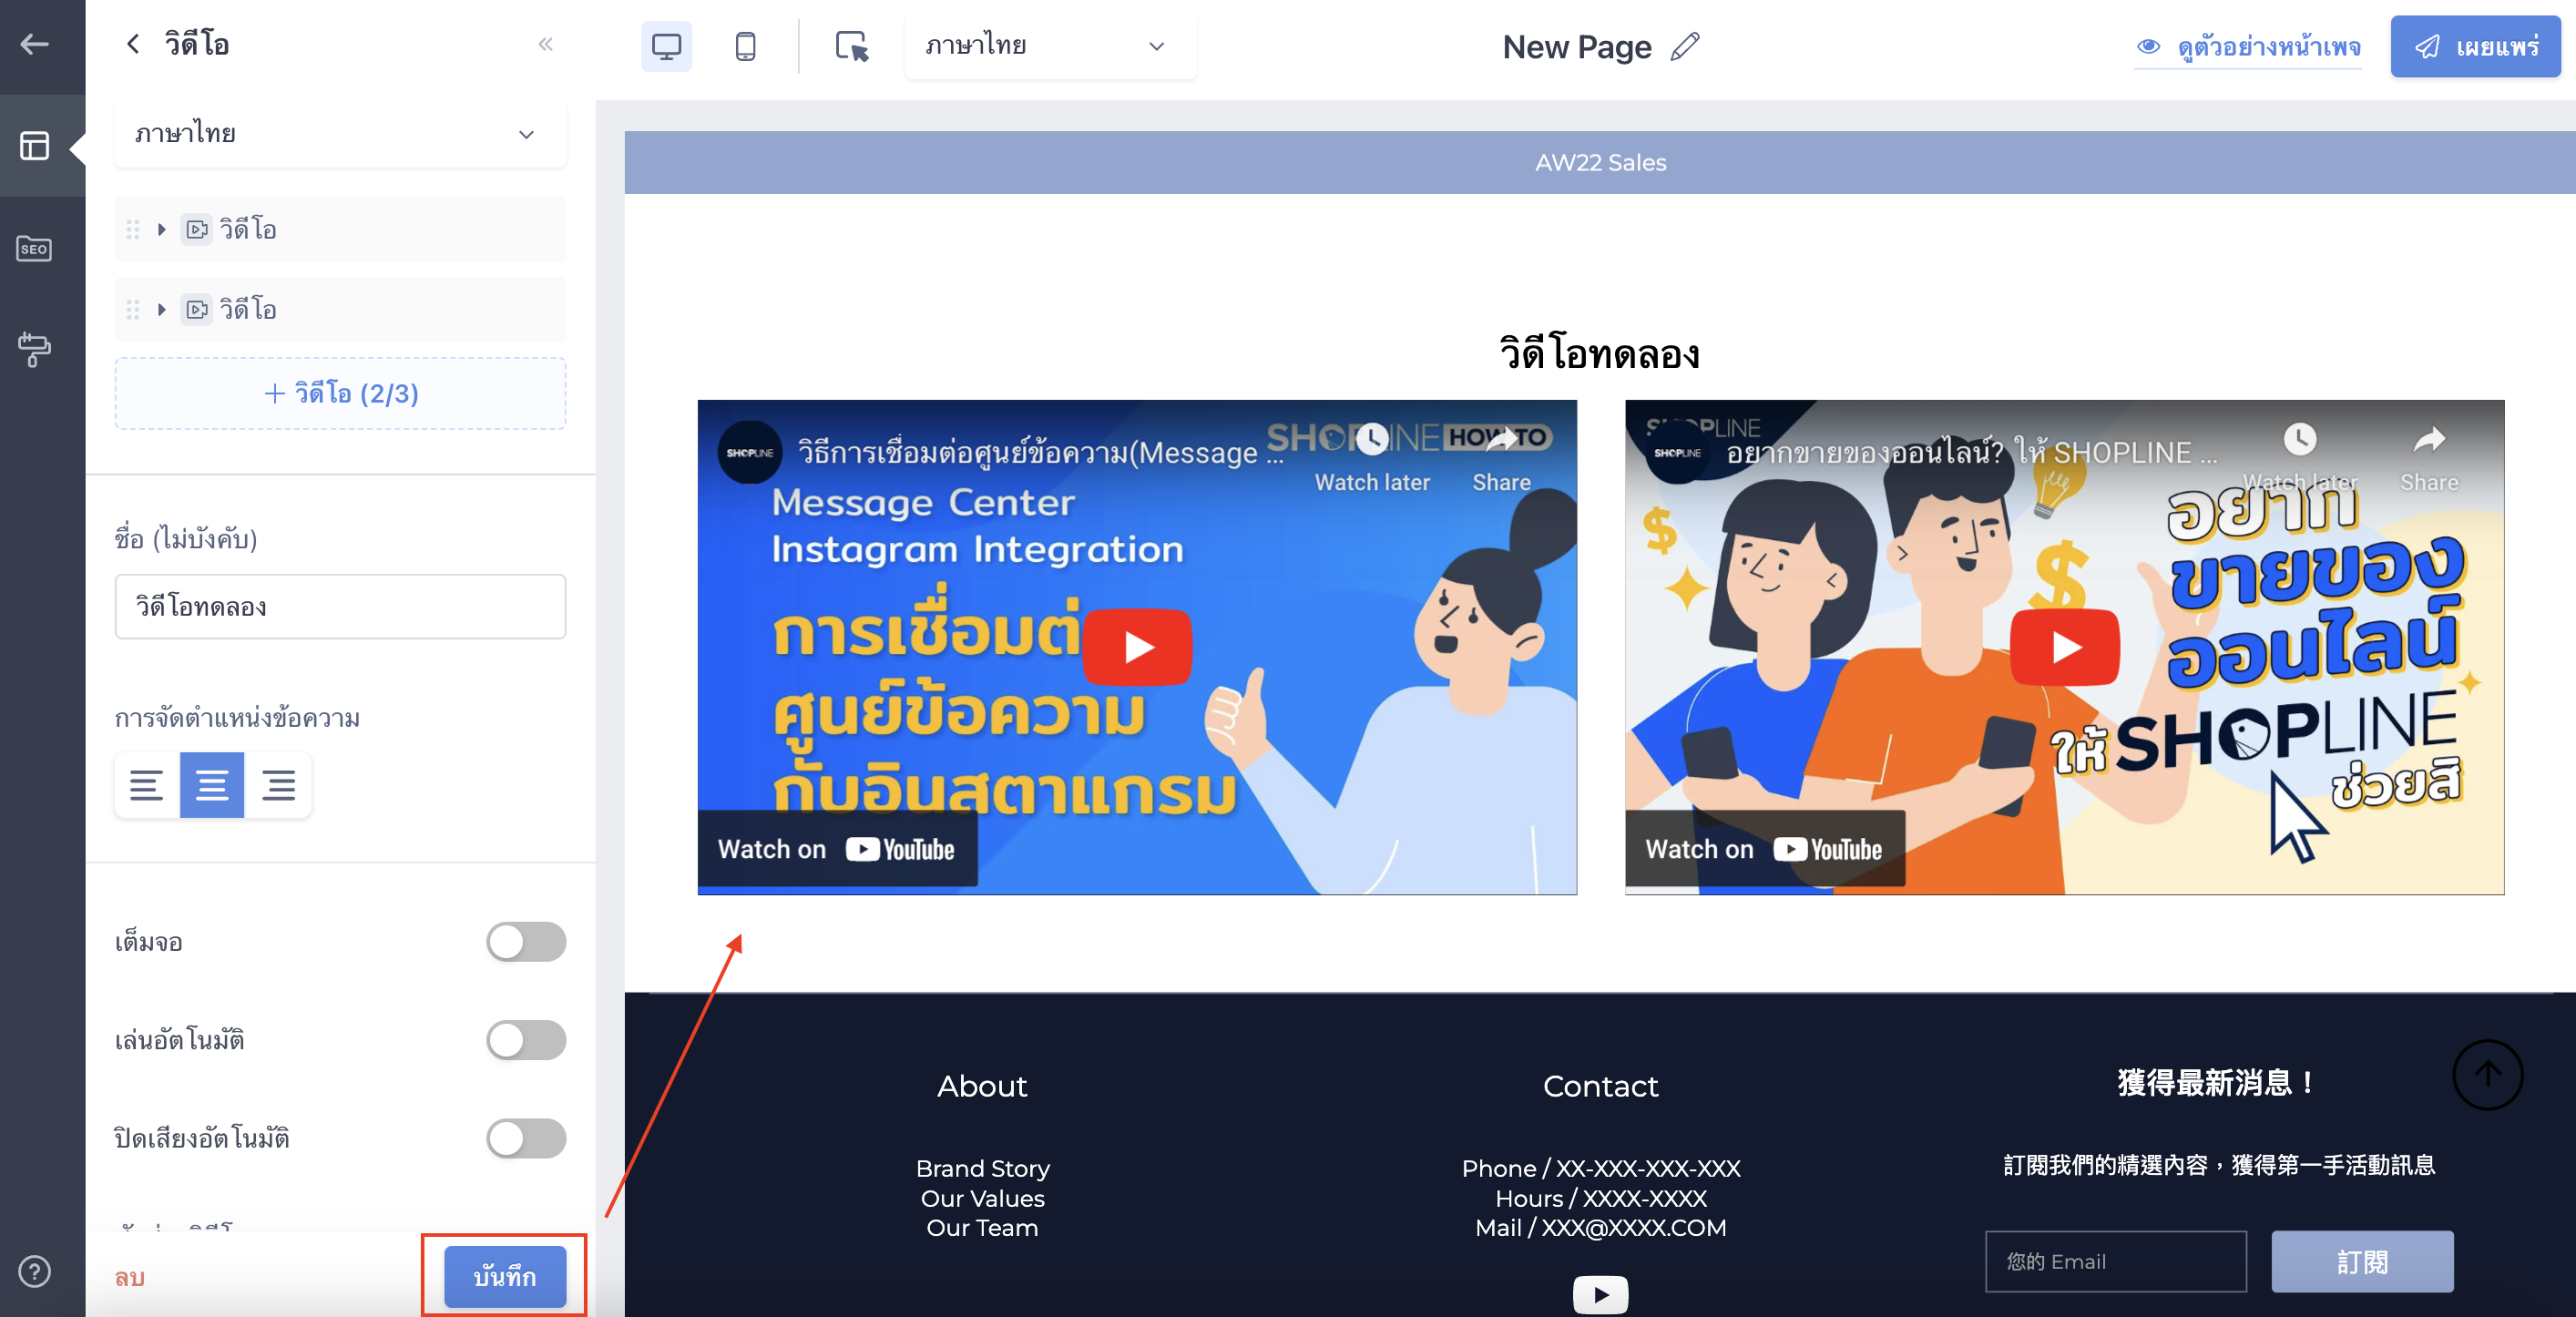Screen dimensions: 2576x1317
Task: Click the 您的 Email input field
Action: 2116,1261
